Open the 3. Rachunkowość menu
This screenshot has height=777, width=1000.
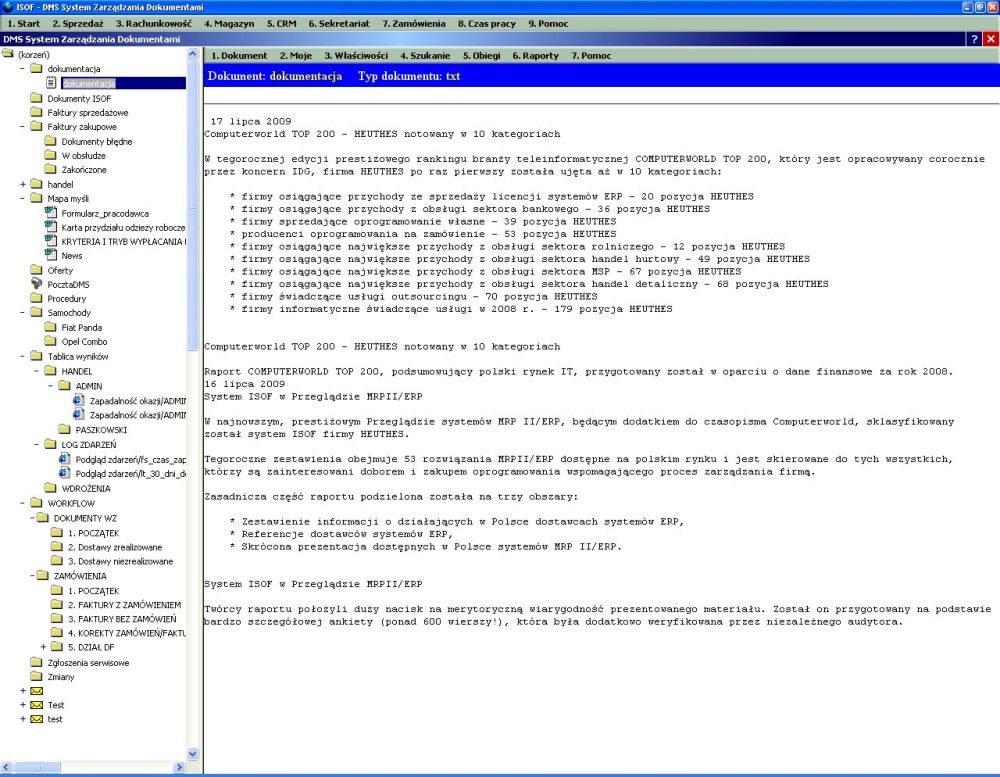click(153, 24)
